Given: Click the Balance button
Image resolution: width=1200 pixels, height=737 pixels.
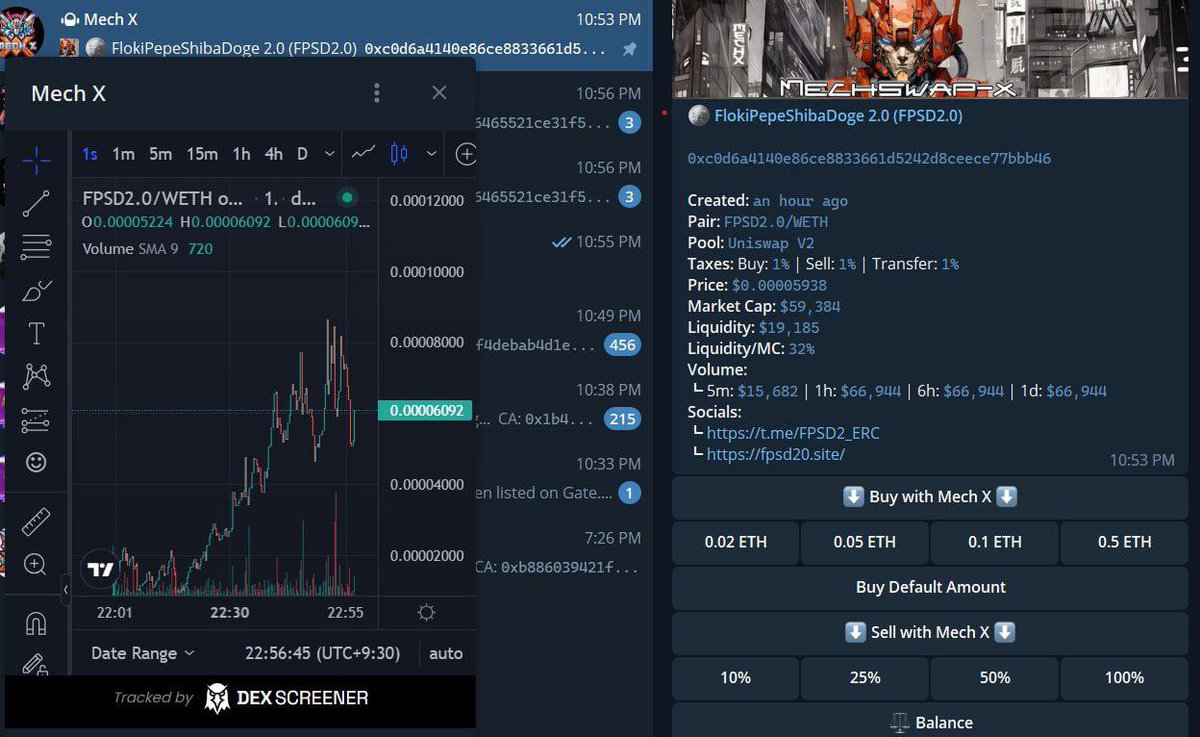Looking at the screenshot, I should [930, 720].
